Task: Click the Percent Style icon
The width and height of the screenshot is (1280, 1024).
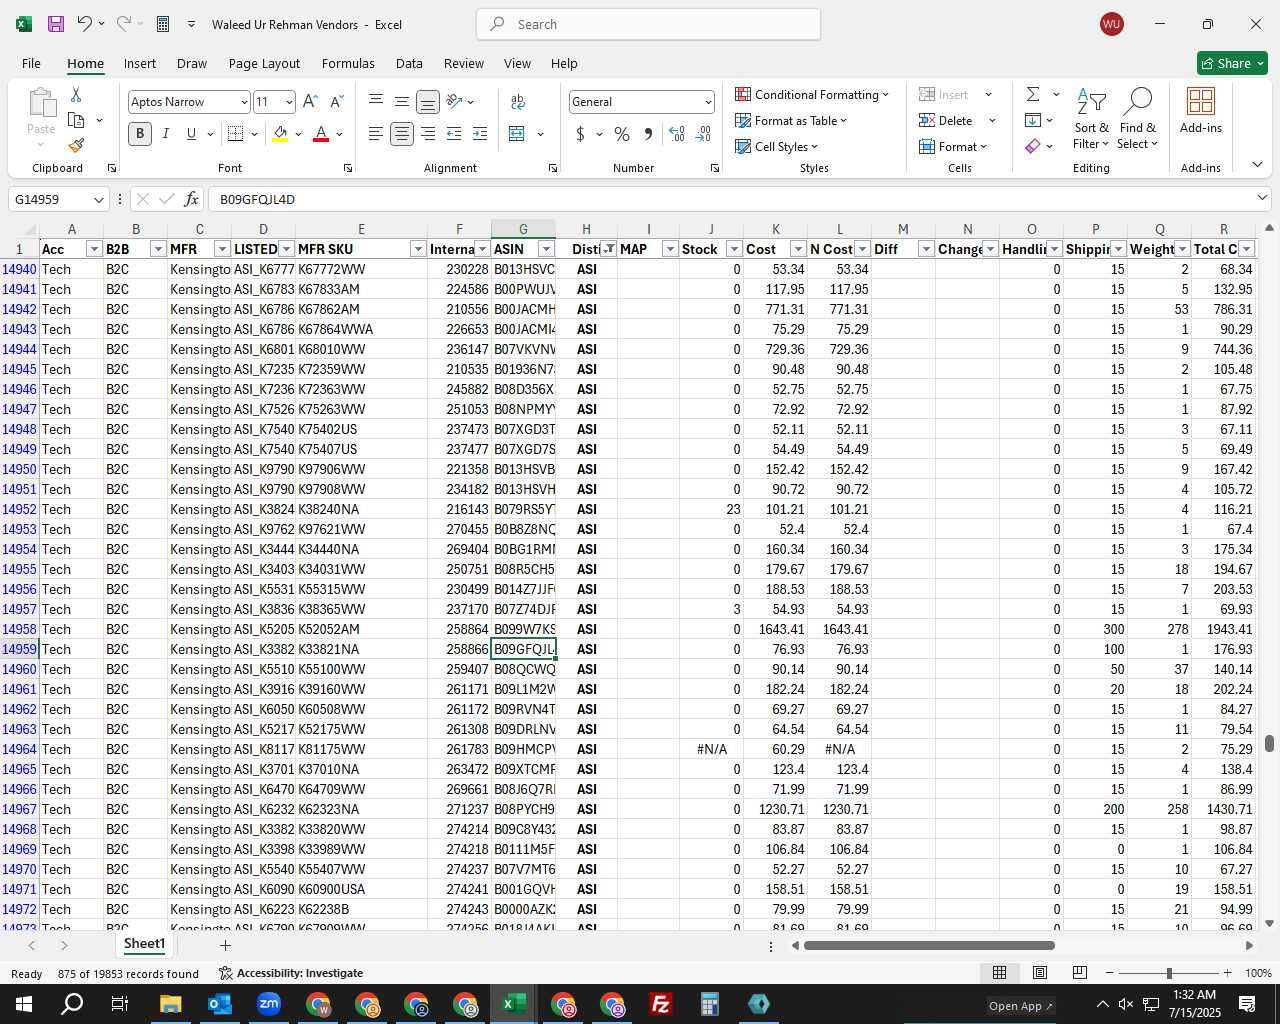Action: pyautogui.click(x=622, y=134)
